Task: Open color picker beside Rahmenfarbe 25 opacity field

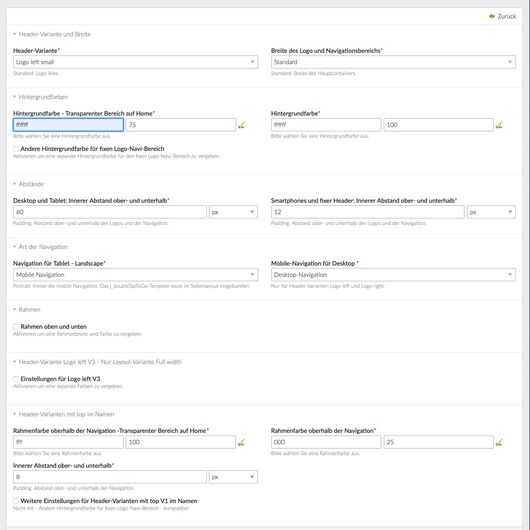Action: (499, 442)
